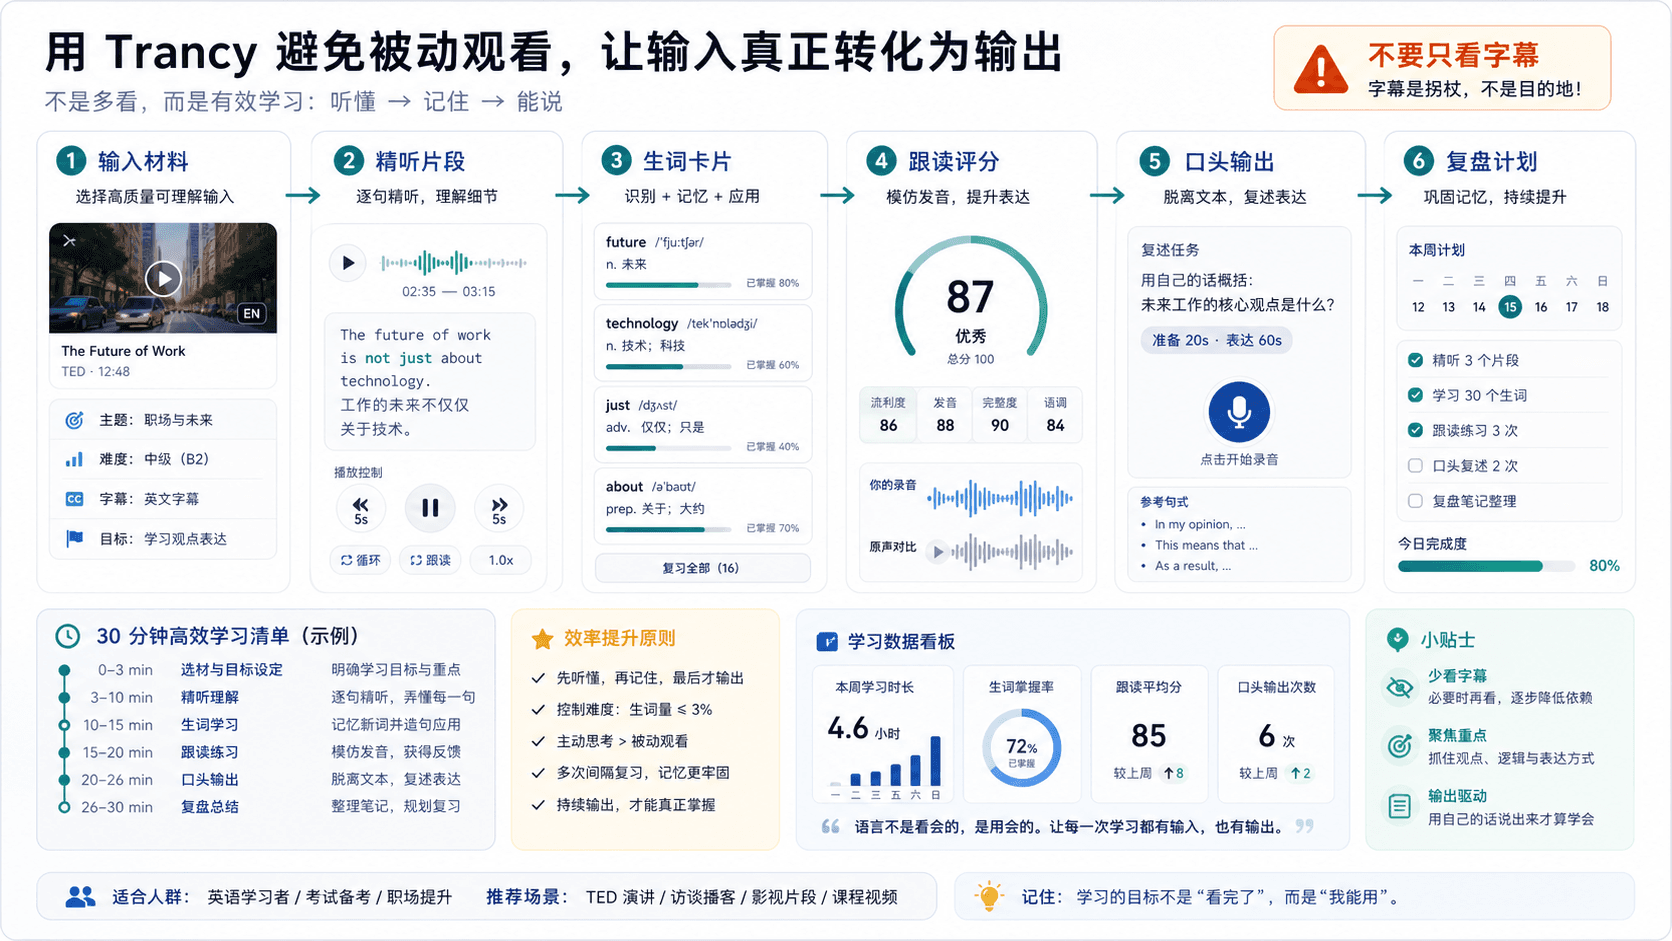Select day 12 in the weekly calendar
The width and height of the screenshot is (1672, 941).
(1418, 307)
